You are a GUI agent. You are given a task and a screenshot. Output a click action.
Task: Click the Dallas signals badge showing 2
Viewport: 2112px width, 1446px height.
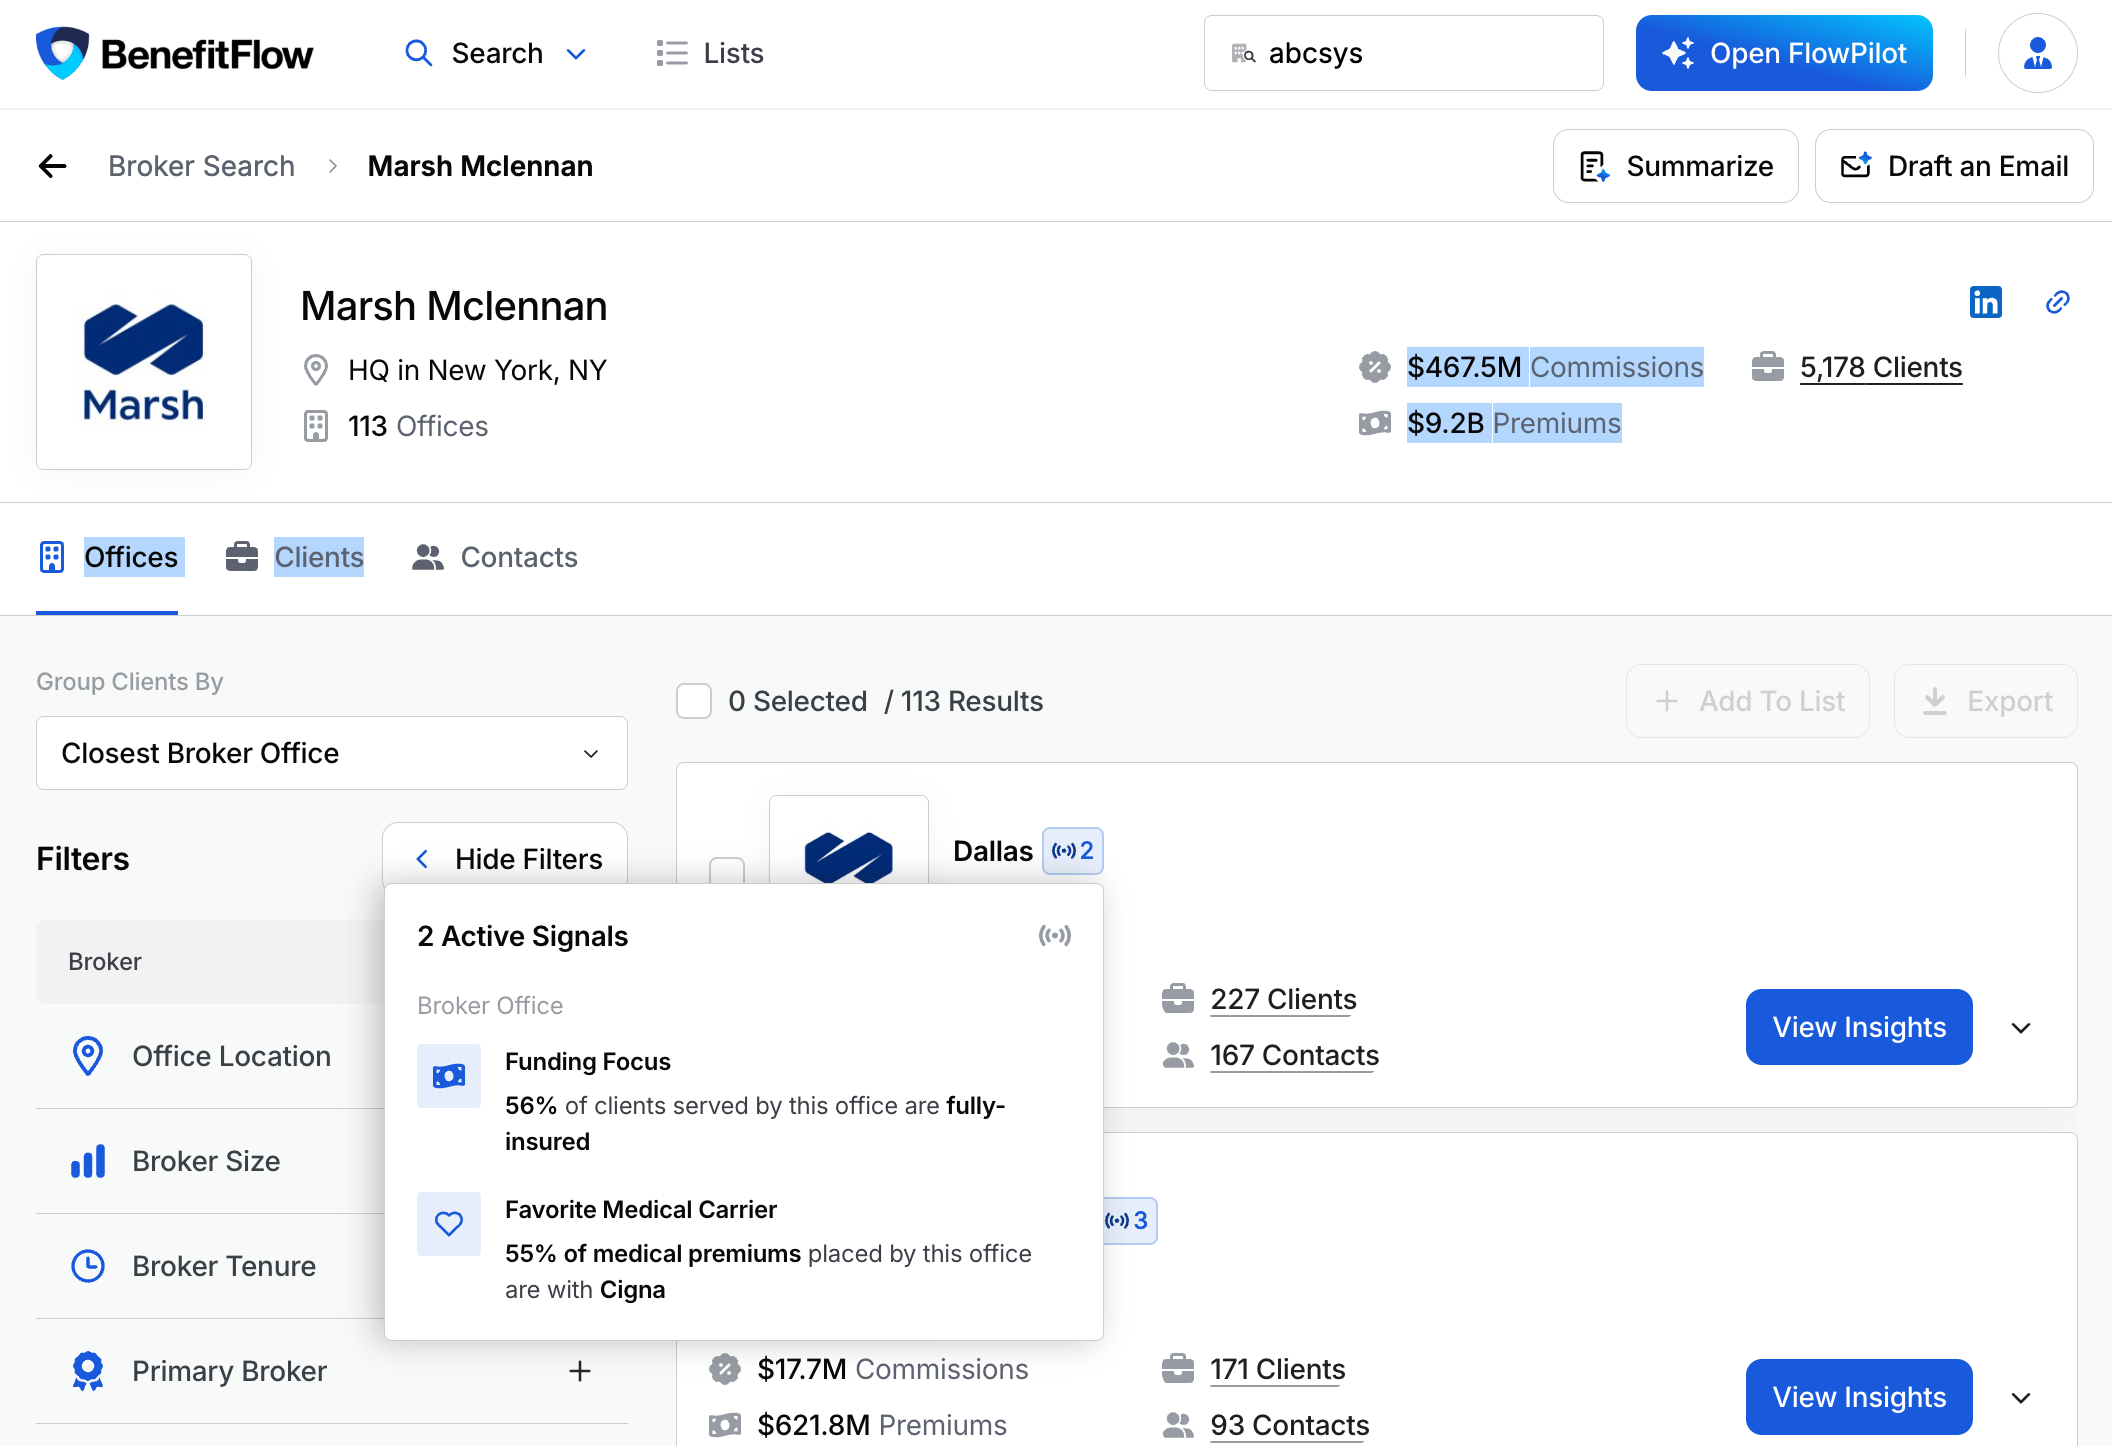click(1073, 851)
